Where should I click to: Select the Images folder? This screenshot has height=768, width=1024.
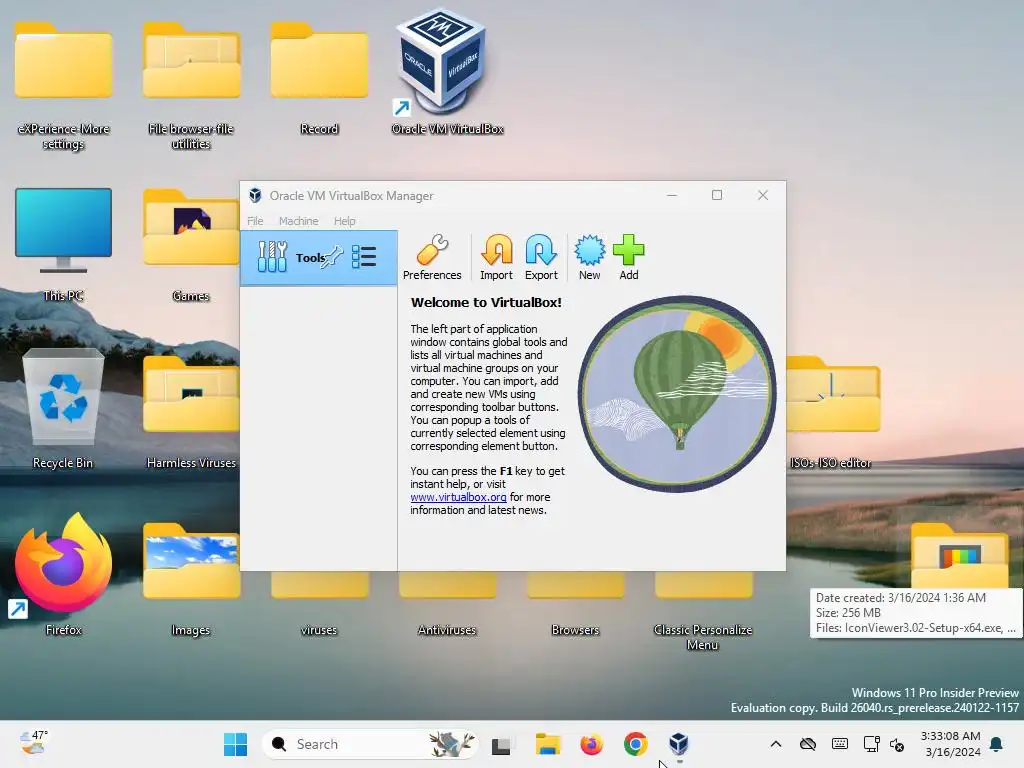tap(191, 578)
